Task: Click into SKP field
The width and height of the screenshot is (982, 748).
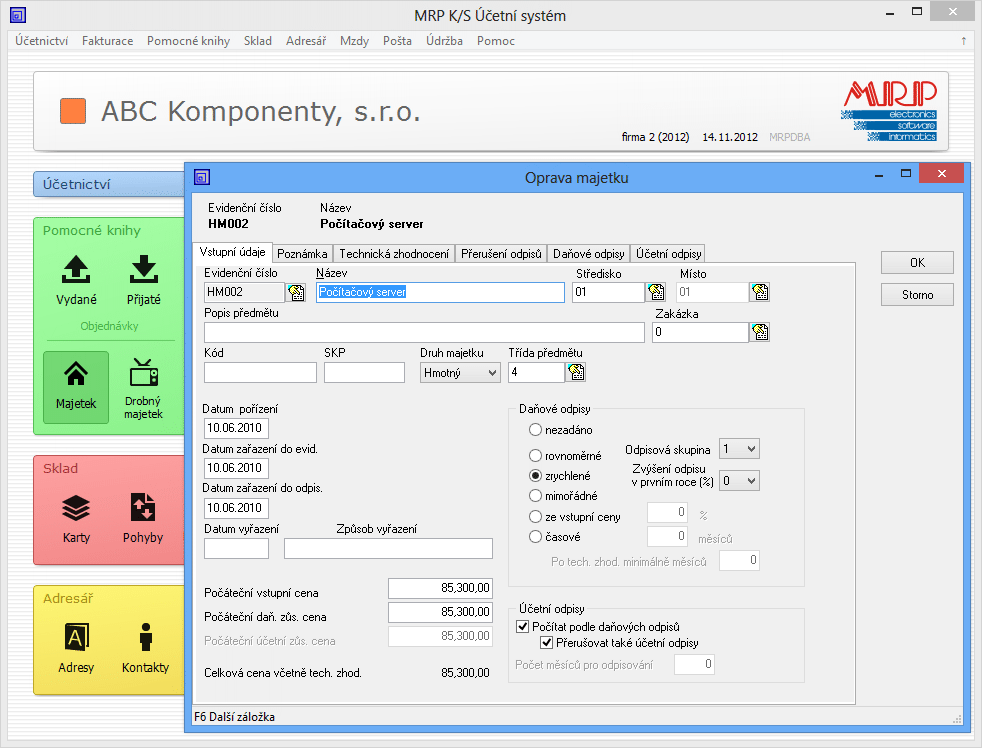Action: point(364,372)
